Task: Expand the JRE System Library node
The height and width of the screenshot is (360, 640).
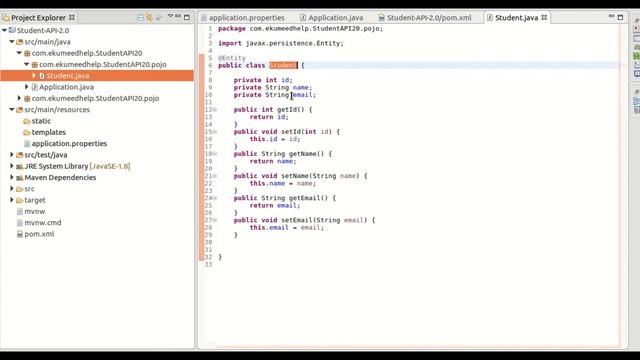Action: click(x=12, y=166)
